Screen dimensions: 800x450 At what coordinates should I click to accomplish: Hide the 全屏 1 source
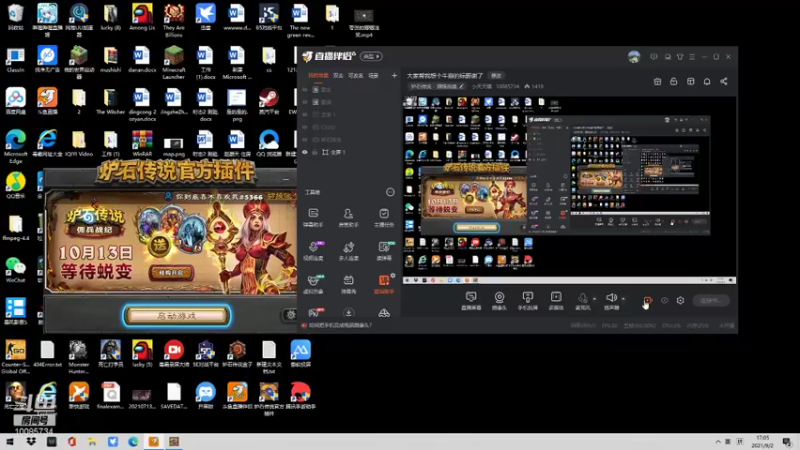305,152
